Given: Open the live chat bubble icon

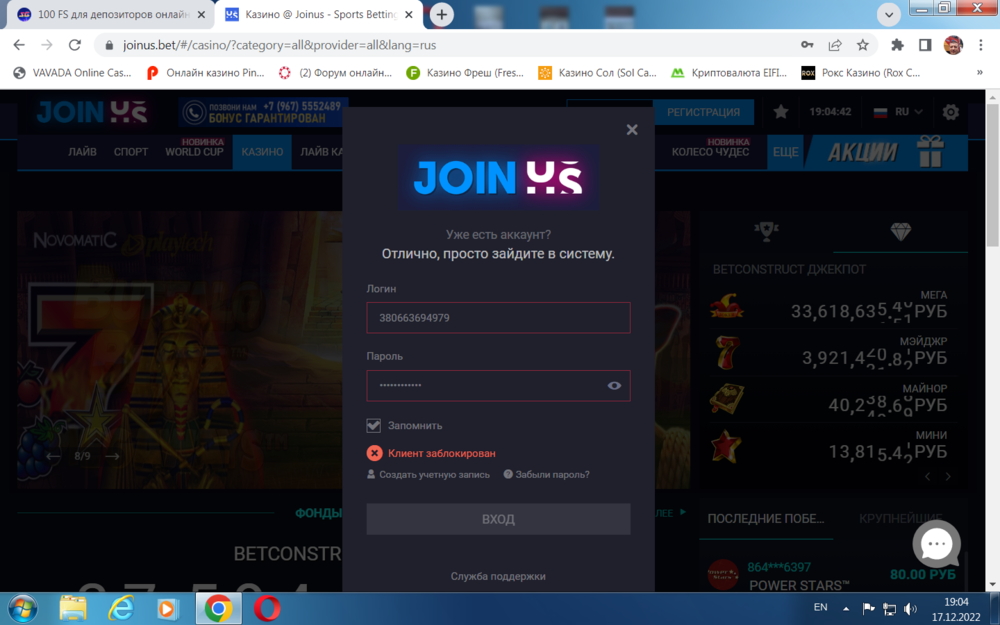Looking at the screenshot, I should (x=936, y=544).
